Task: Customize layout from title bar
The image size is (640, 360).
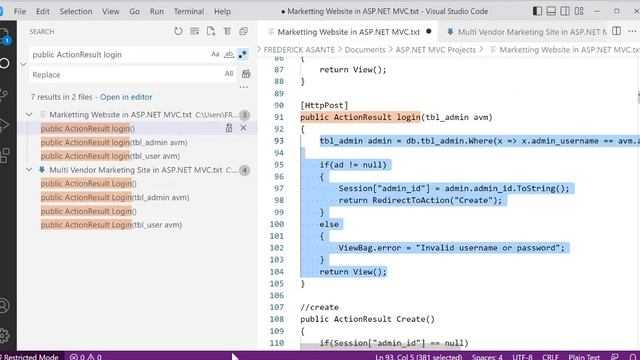Action: click(579, 11)
